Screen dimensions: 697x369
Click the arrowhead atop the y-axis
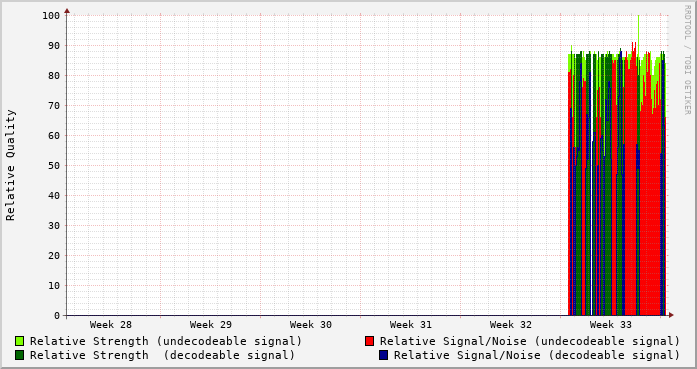click(x=67, y=11)
